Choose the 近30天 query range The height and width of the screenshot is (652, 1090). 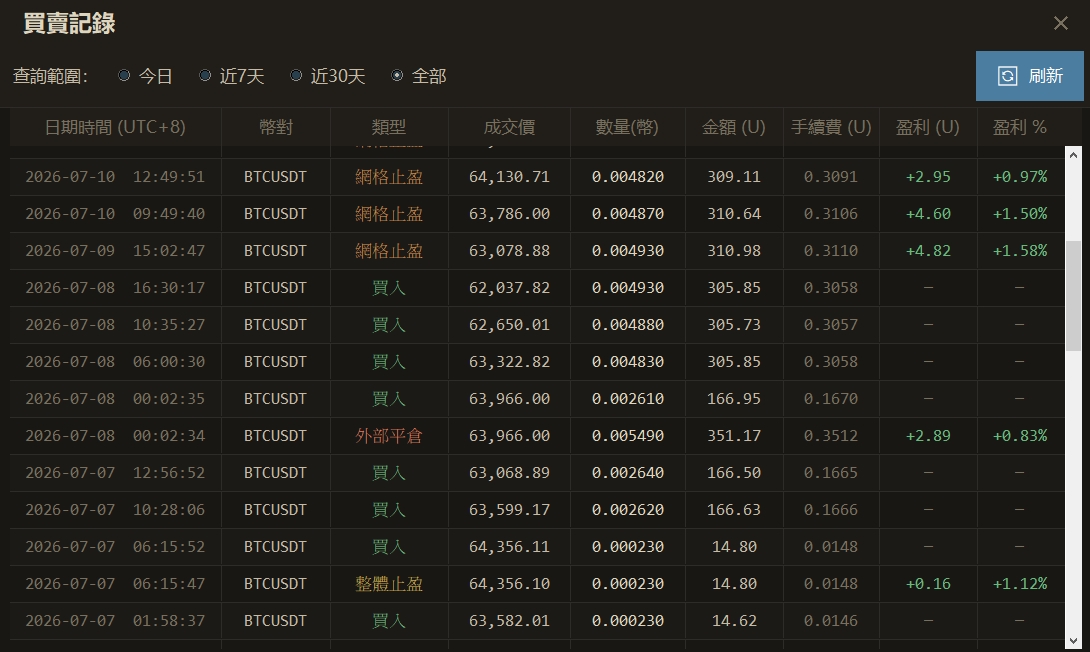327,76
